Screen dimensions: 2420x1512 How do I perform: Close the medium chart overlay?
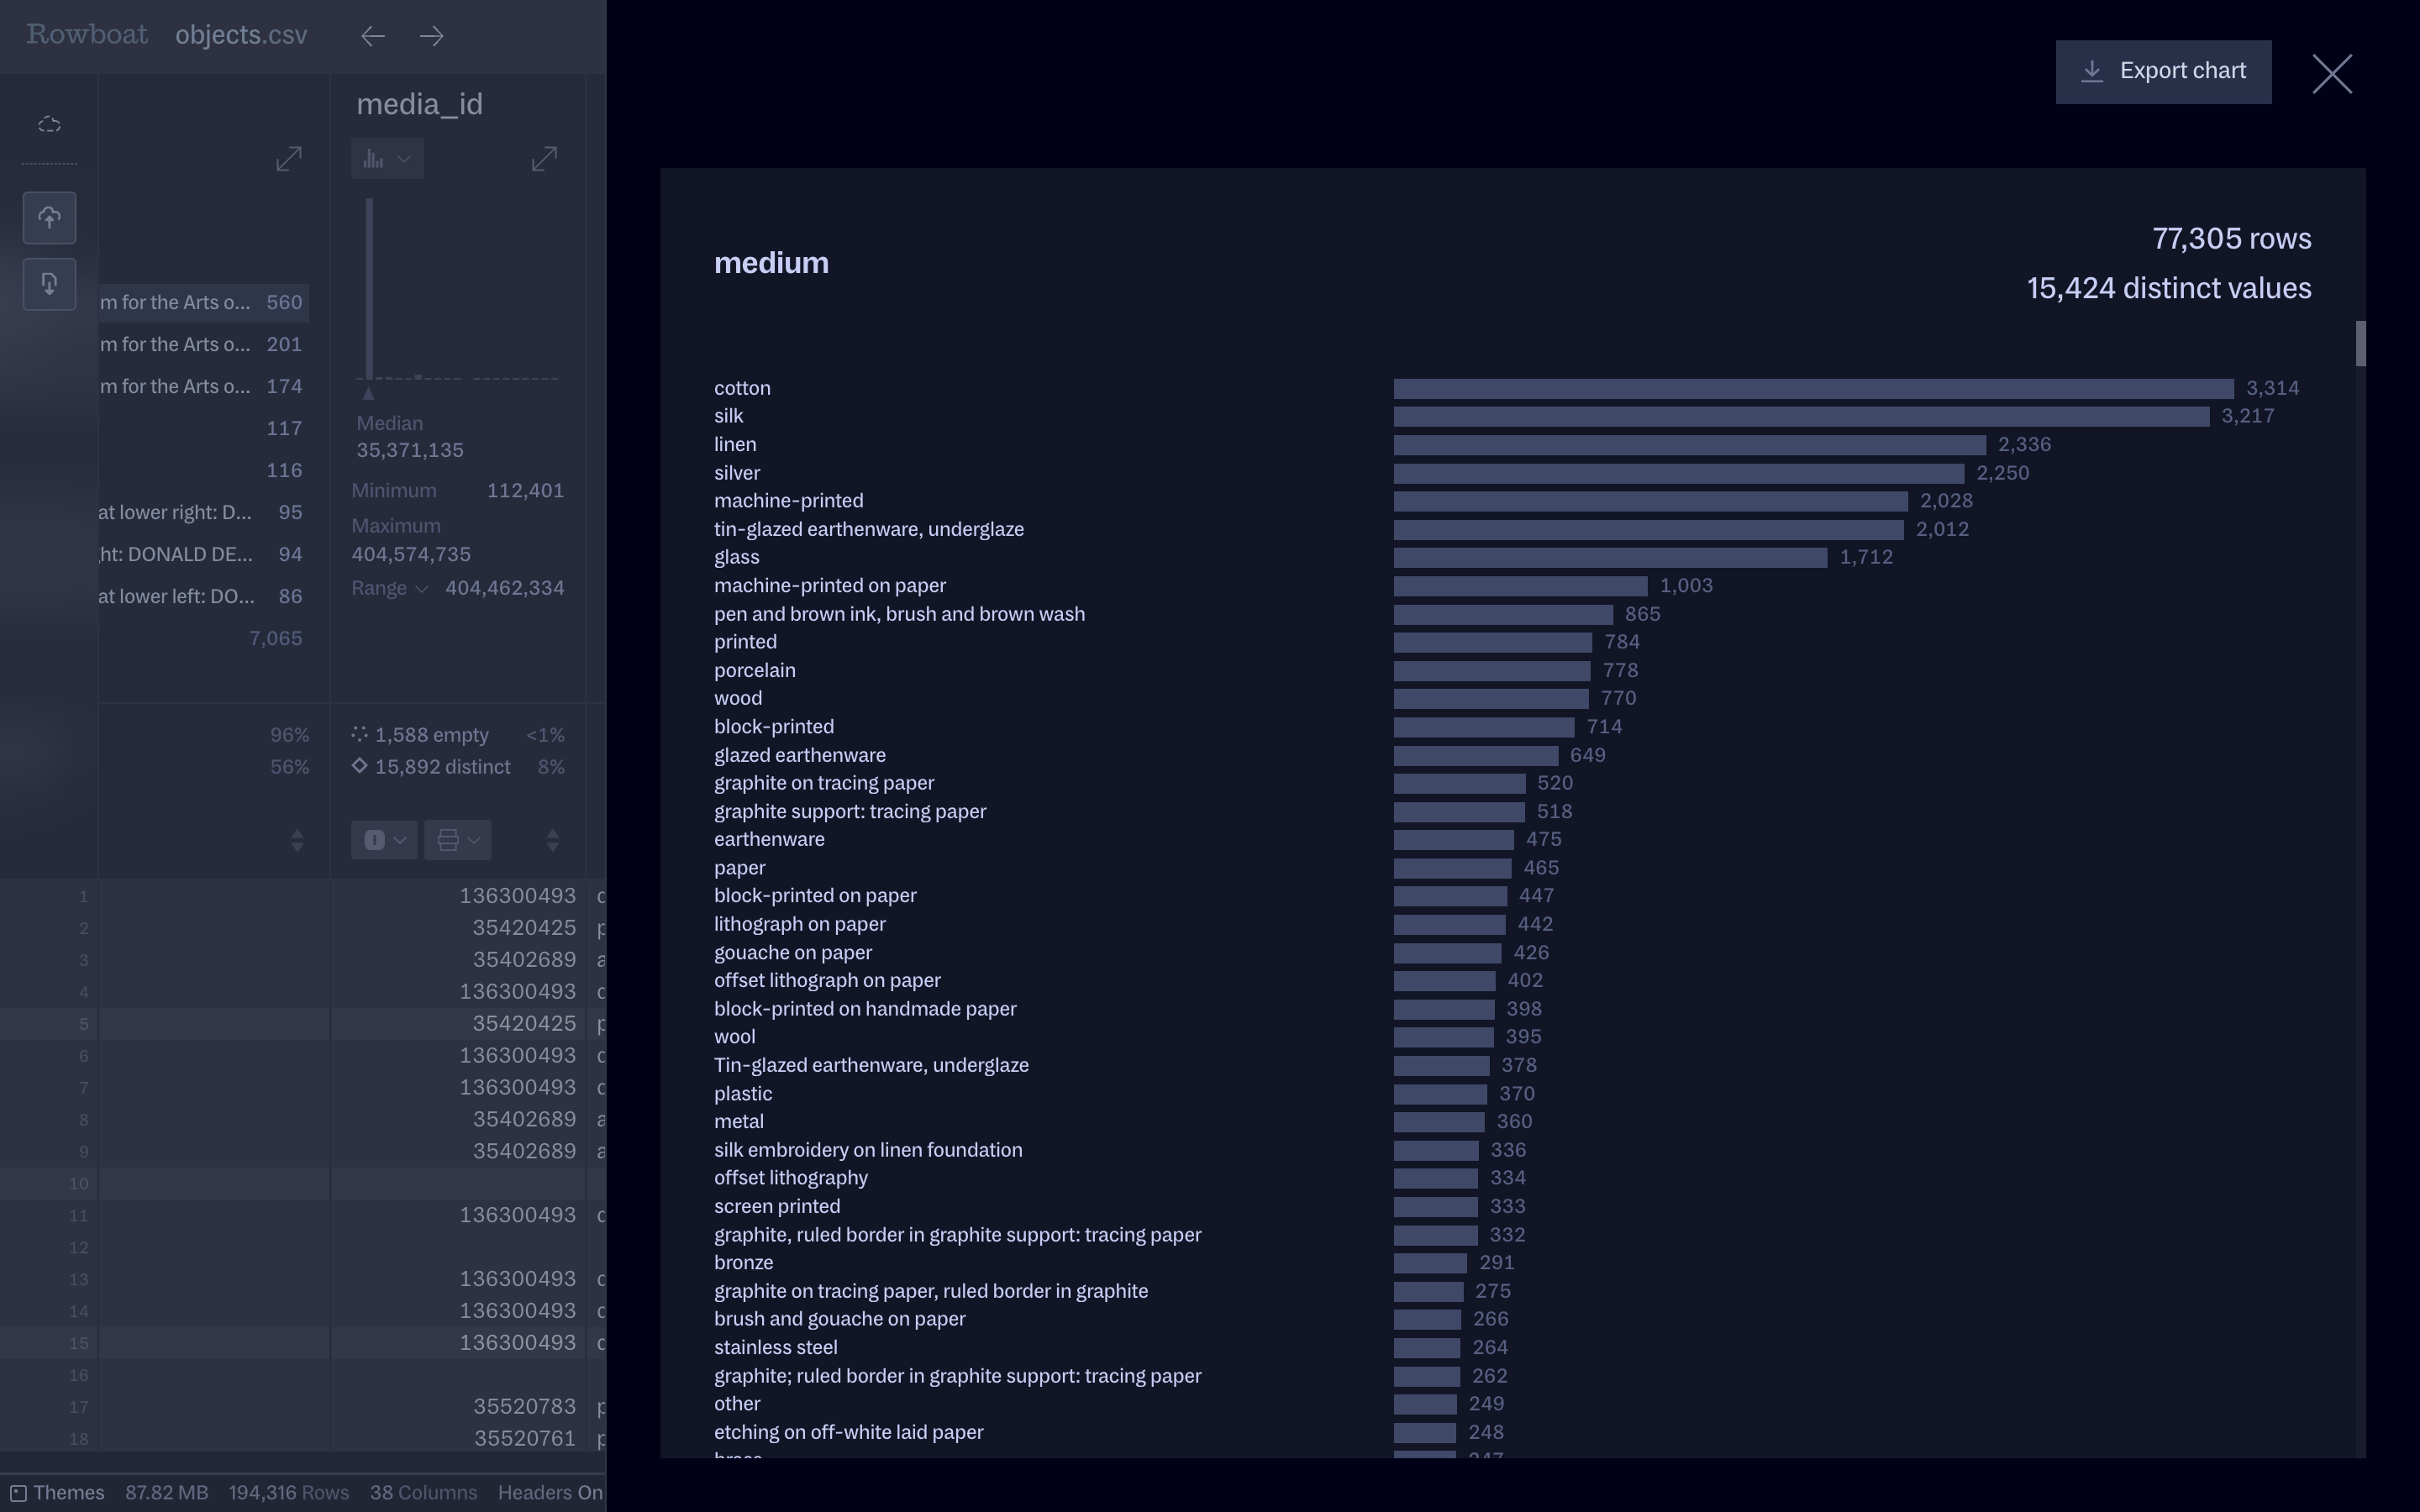tap(2331, 74)
